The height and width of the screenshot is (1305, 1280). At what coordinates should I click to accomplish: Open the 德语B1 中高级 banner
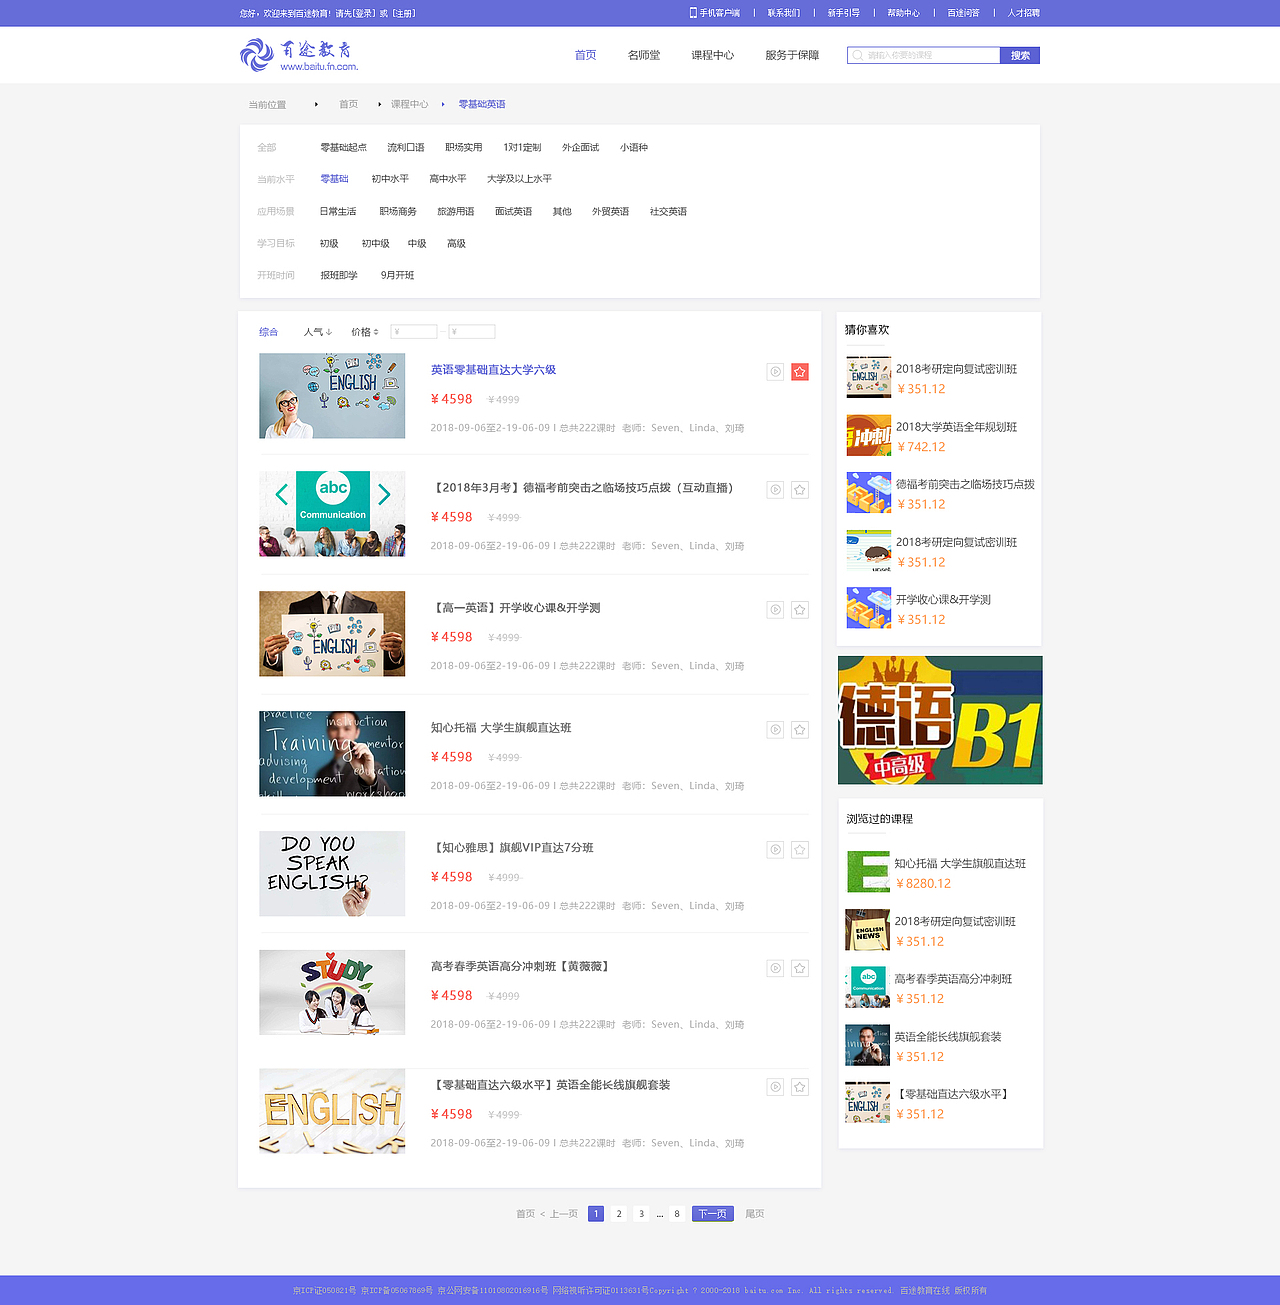(940, 720)
